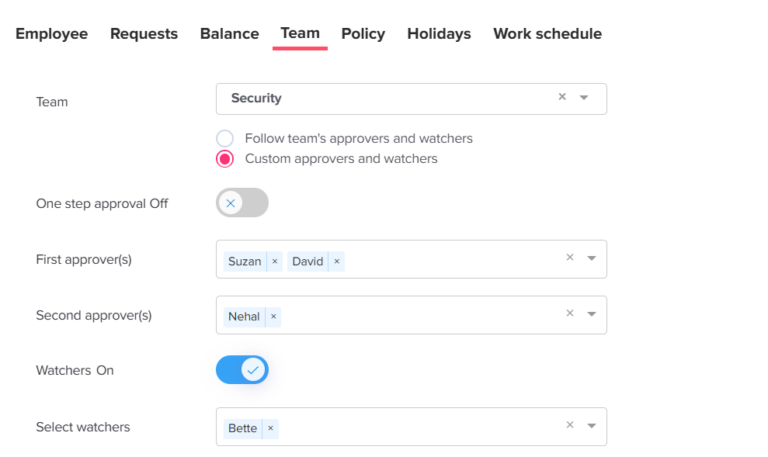Turn off the Watchers switch
Viewport: 768px width, 457px height.
click(242, 370)
